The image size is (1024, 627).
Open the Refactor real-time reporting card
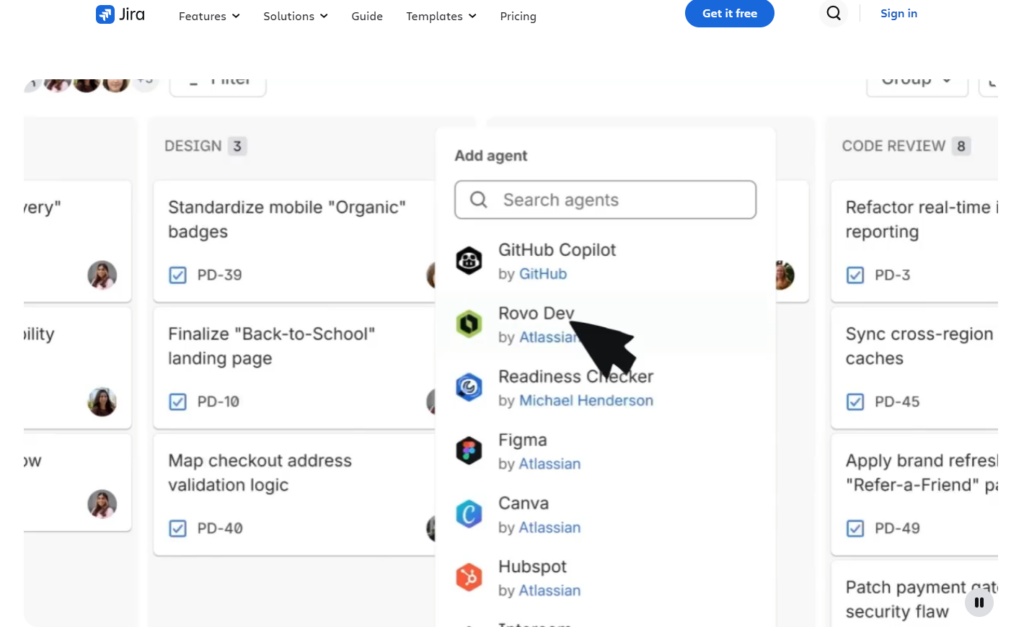coord(914,241)
